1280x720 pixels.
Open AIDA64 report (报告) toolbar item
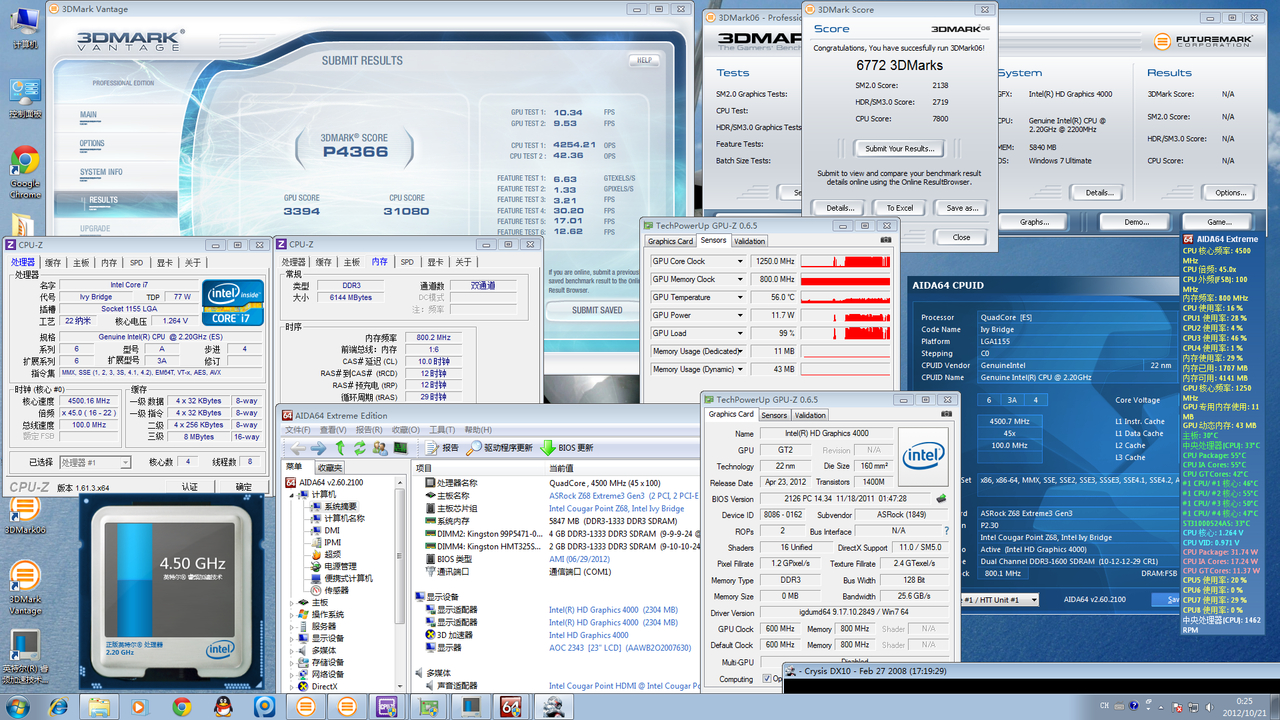coord(442,448)
